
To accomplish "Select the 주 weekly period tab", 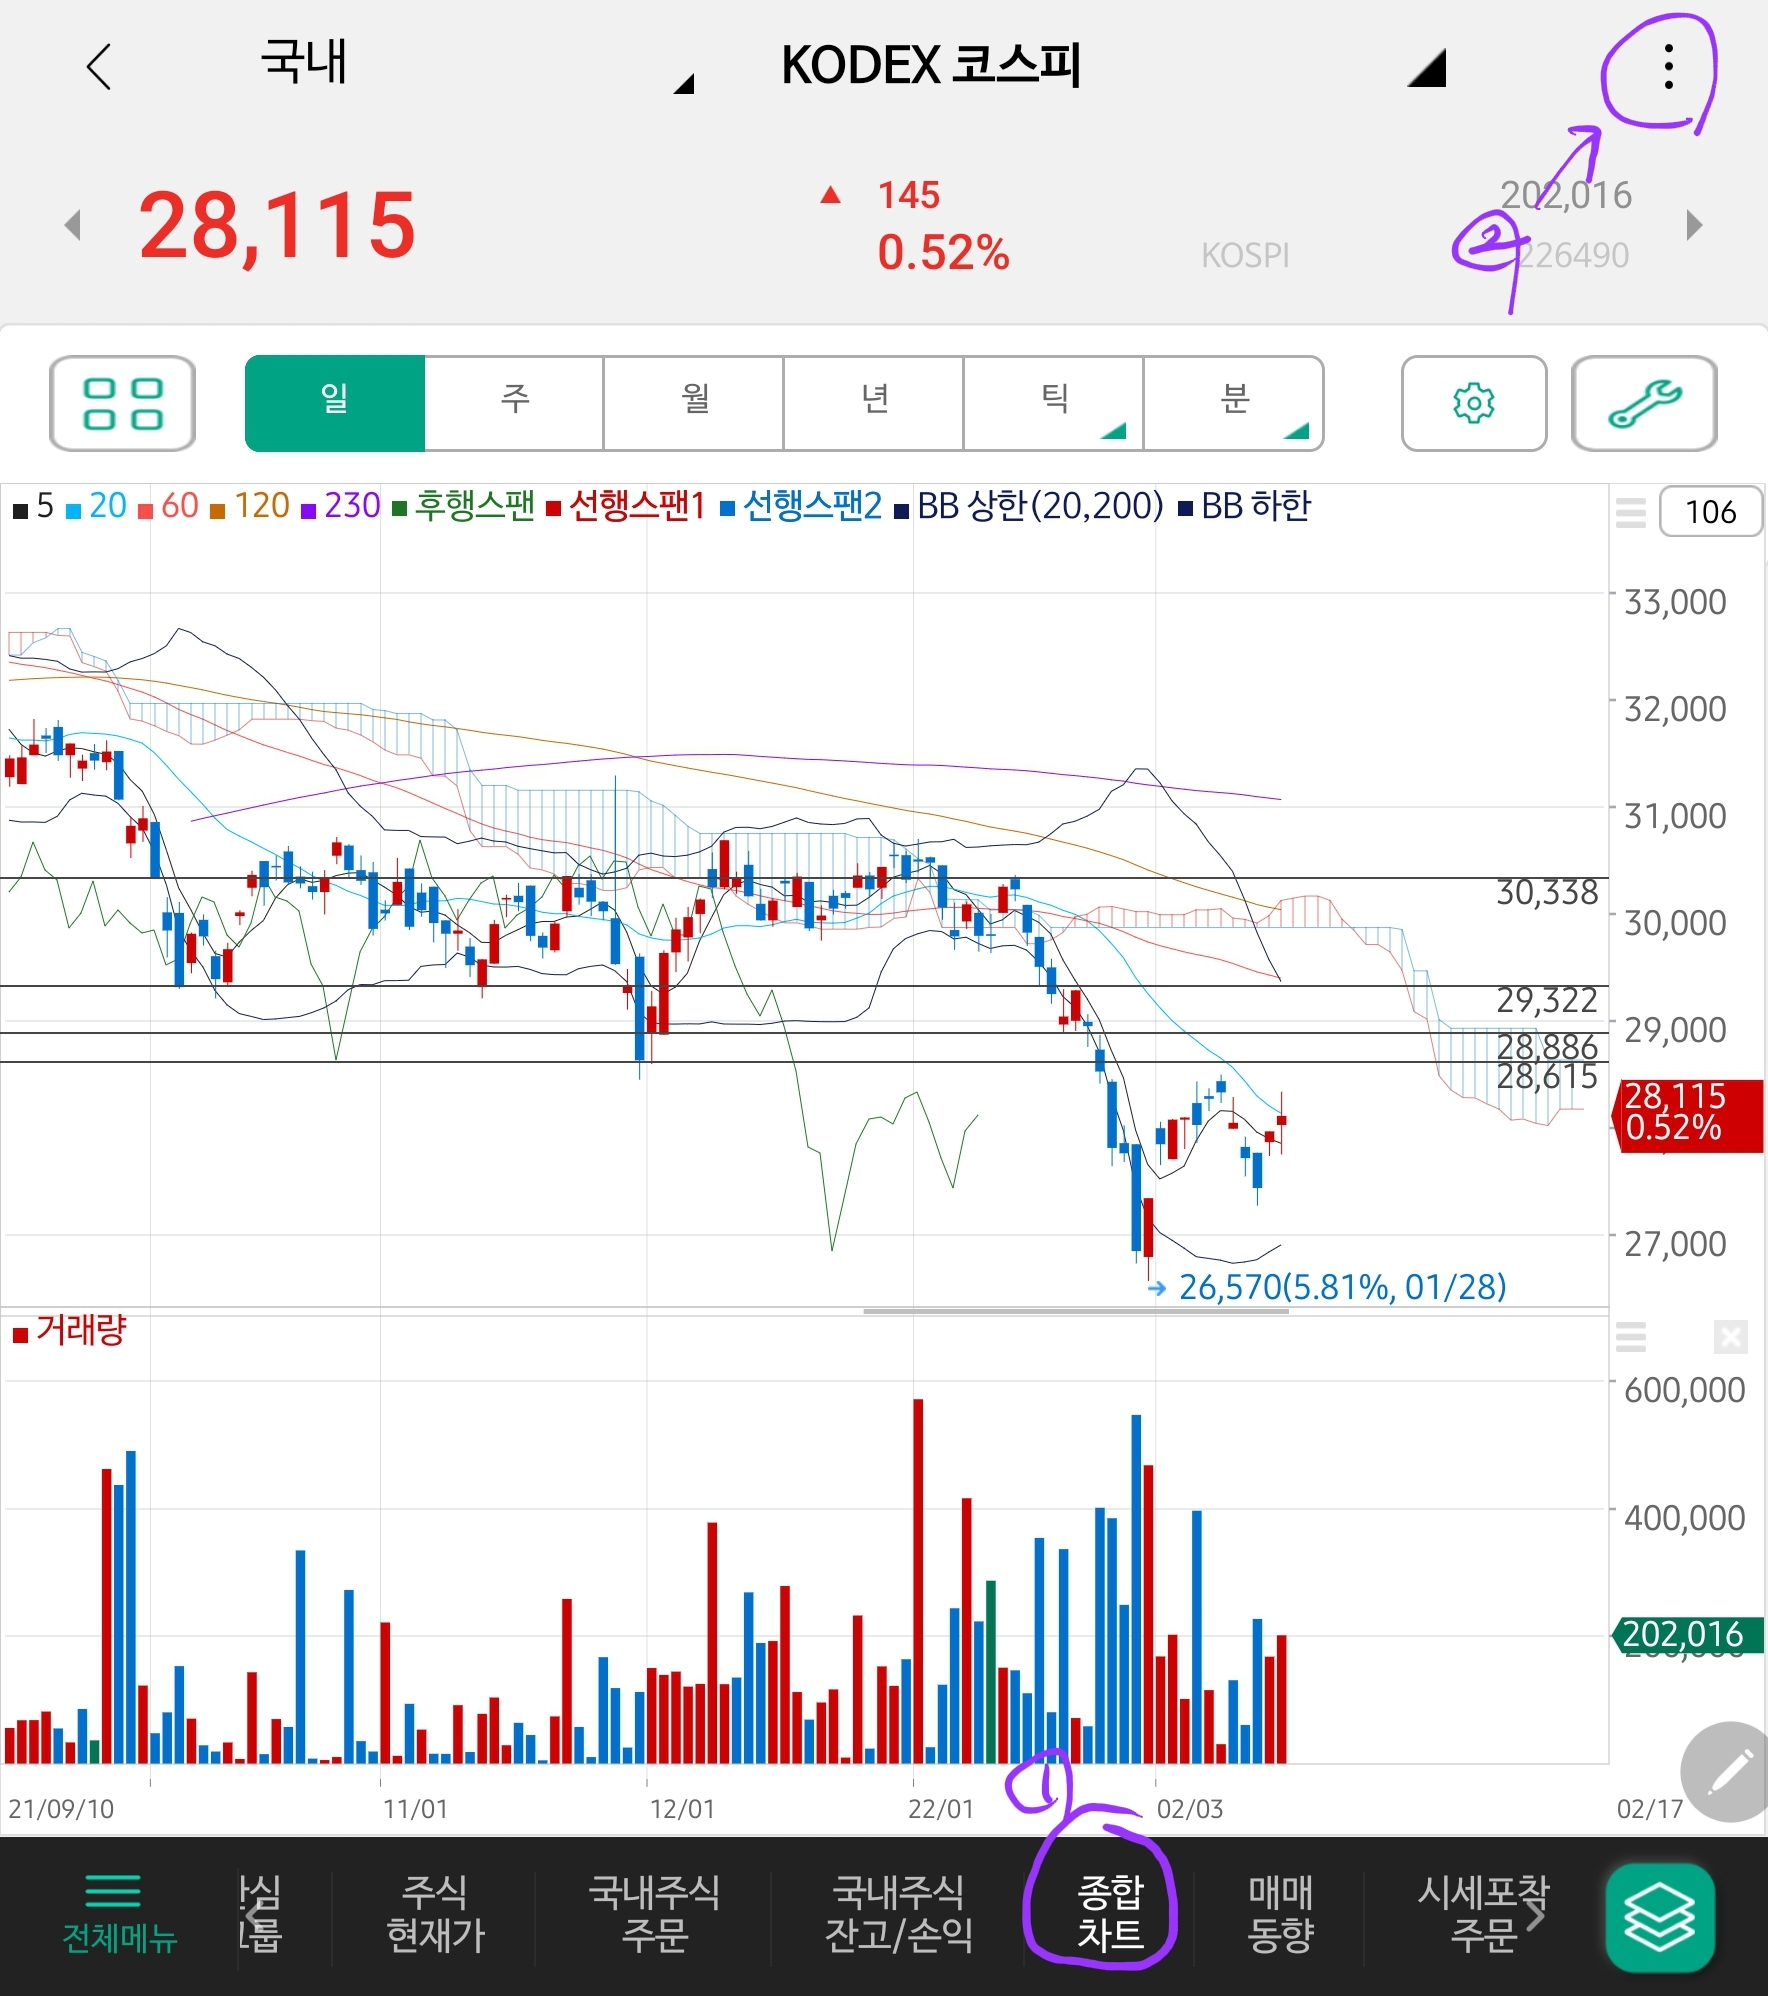I will click(514, 403).
